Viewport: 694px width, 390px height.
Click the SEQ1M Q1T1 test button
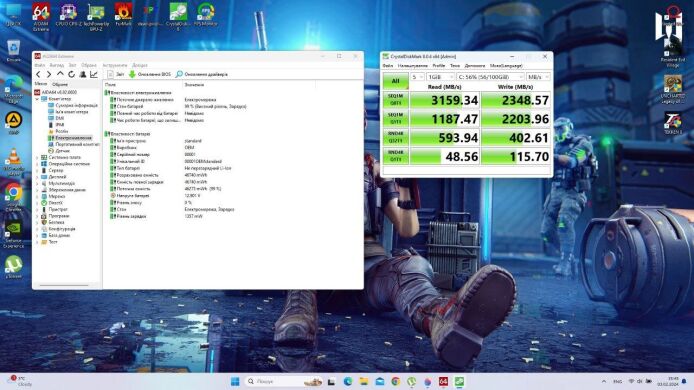(x=395, y=119)
